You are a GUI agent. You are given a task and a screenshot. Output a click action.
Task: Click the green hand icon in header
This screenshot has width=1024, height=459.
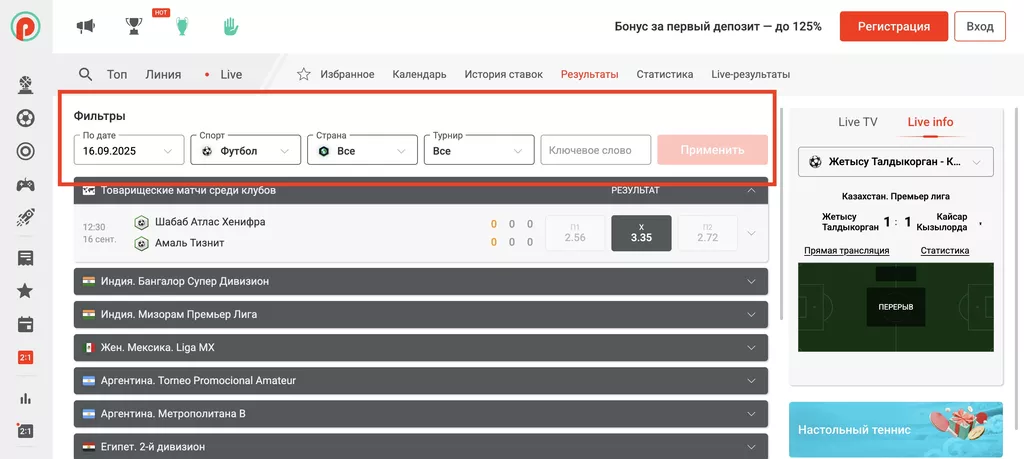click(x=230, y=26)
